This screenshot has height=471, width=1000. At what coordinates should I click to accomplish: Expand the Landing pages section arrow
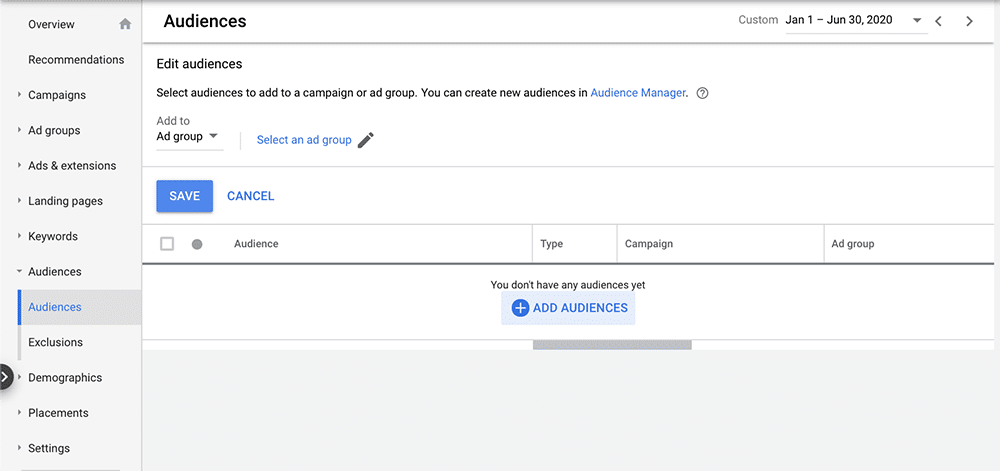tap(19, 201)
